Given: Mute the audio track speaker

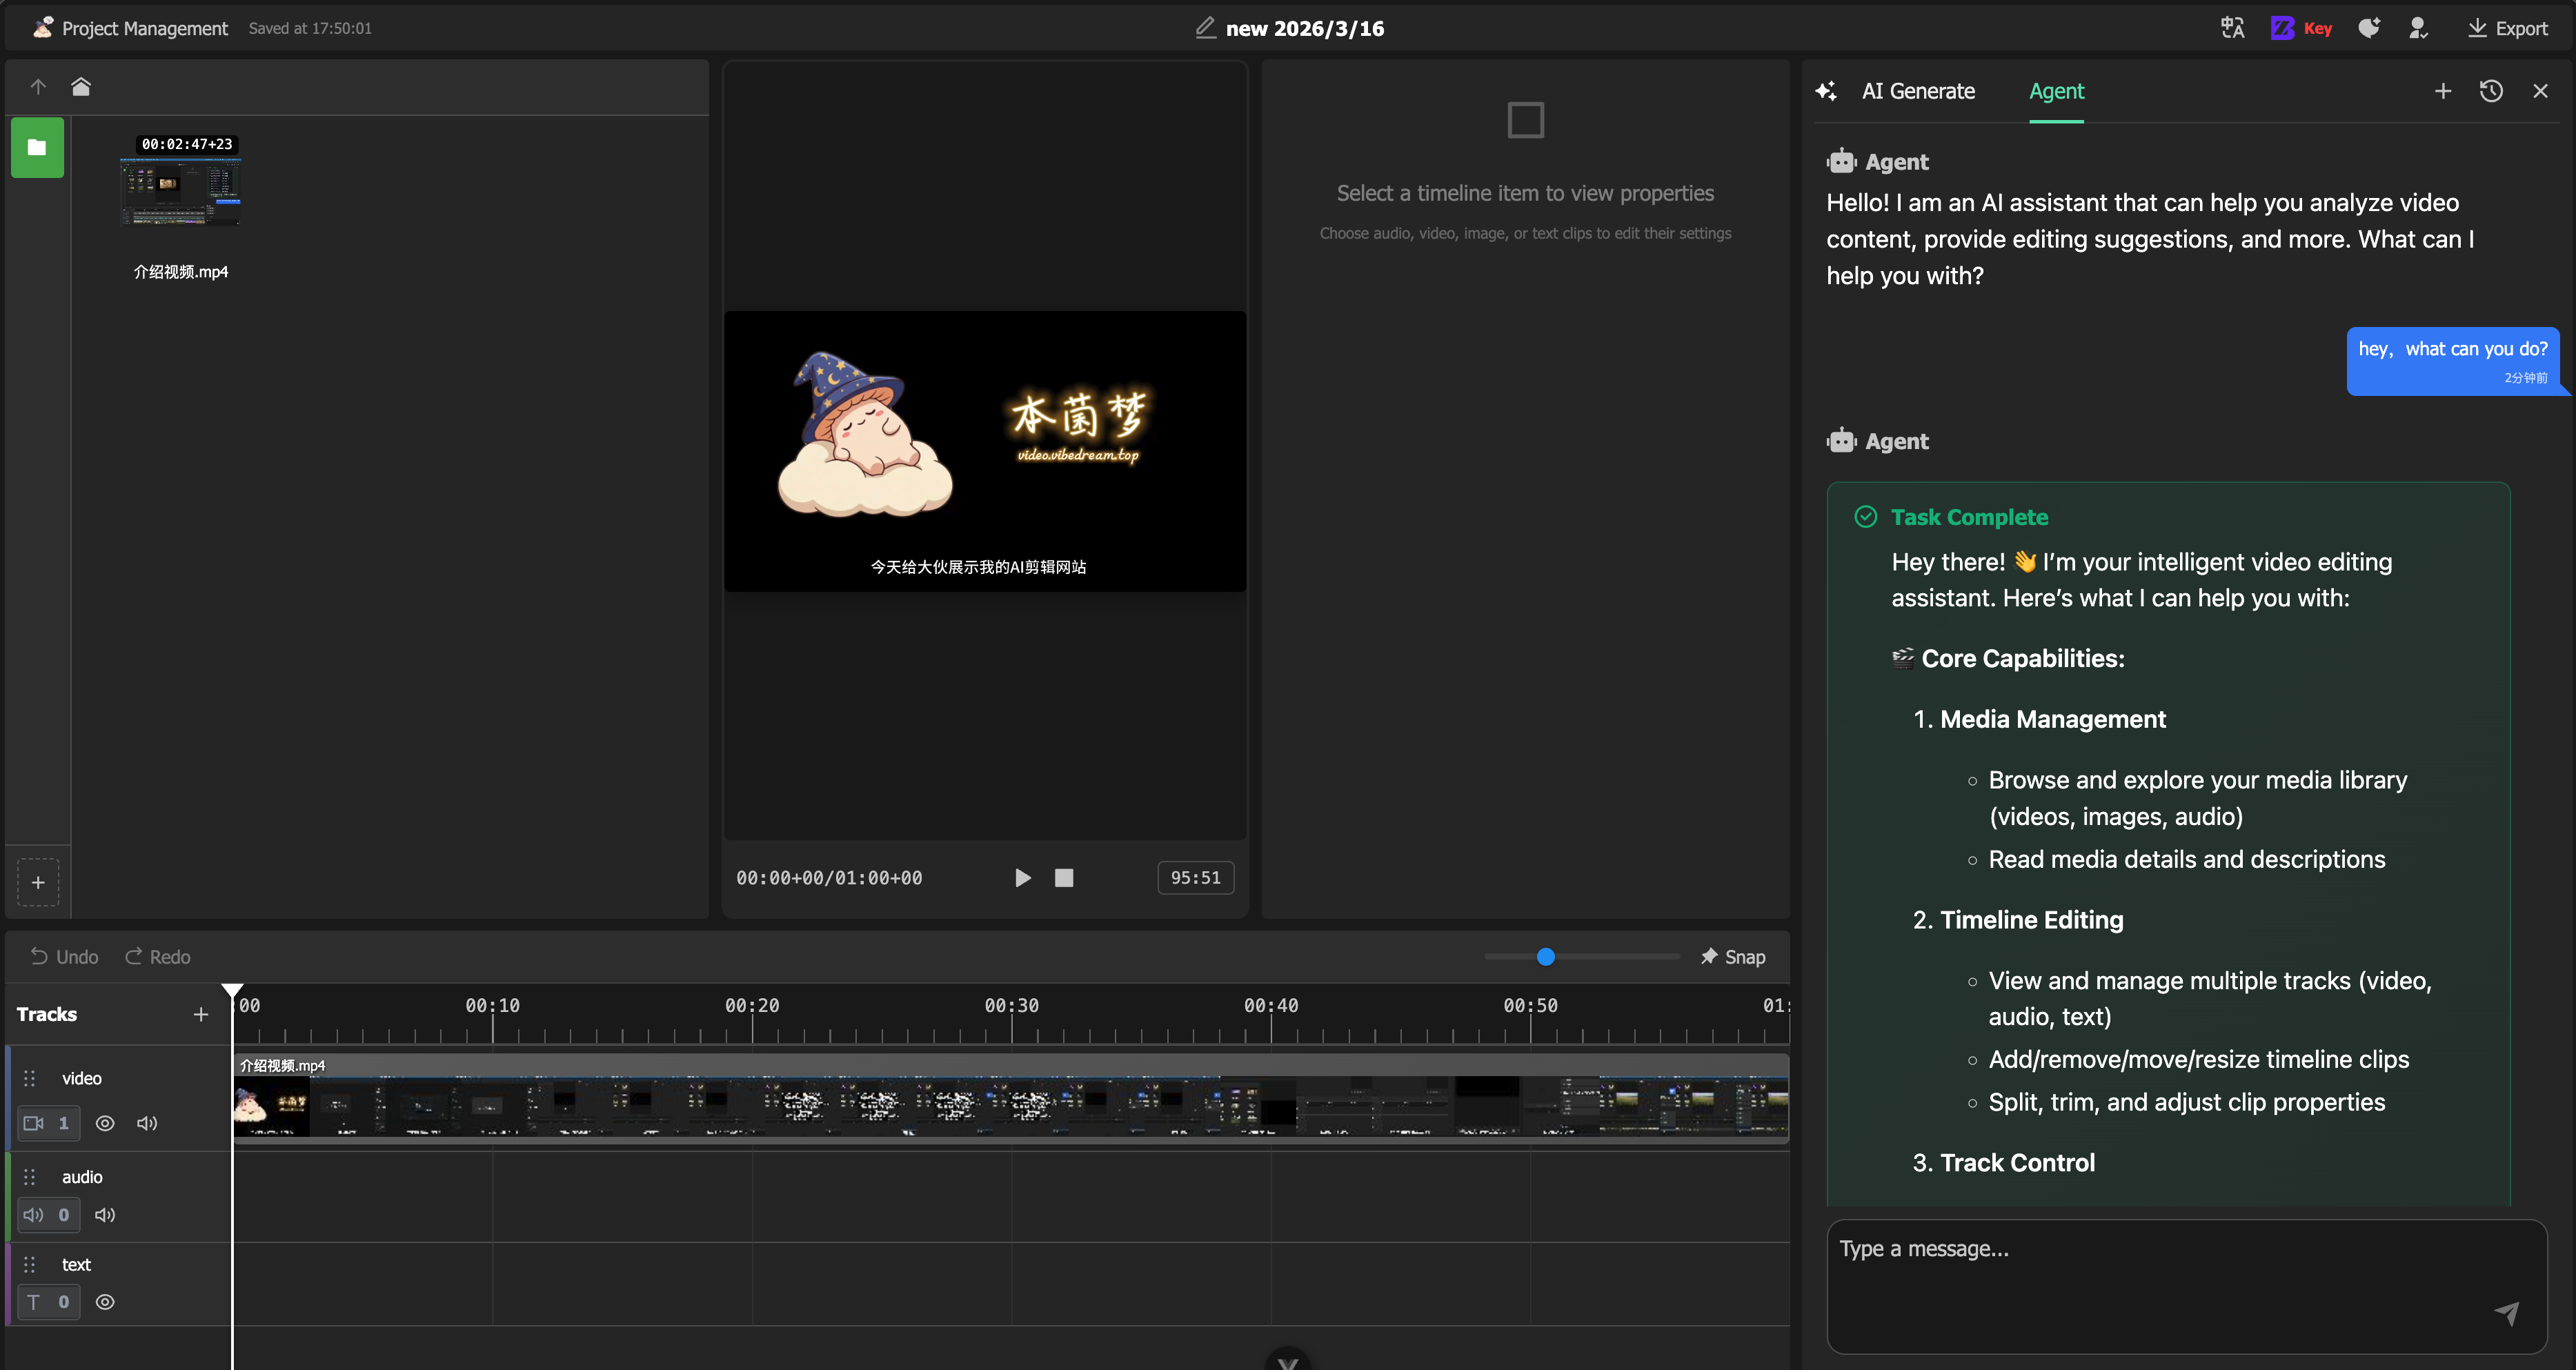Looking at the screenshot, I should tap(105, 1215).
